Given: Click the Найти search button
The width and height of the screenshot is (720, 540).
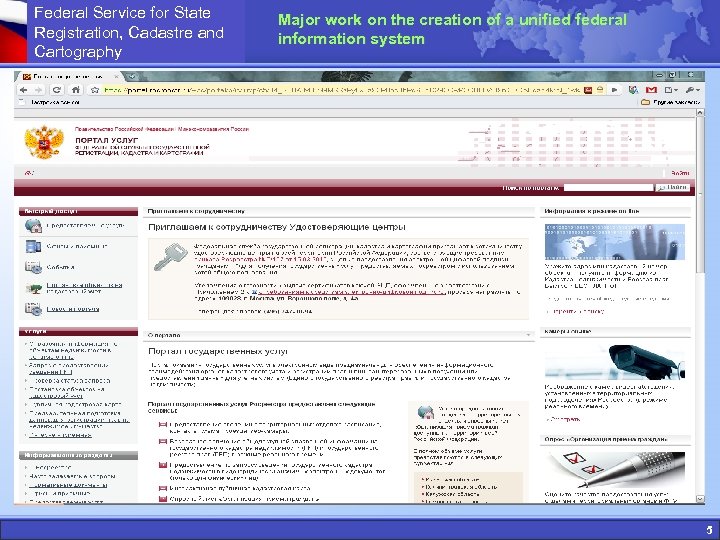Looking at the screenshot, I should click(x=673, y=187).
